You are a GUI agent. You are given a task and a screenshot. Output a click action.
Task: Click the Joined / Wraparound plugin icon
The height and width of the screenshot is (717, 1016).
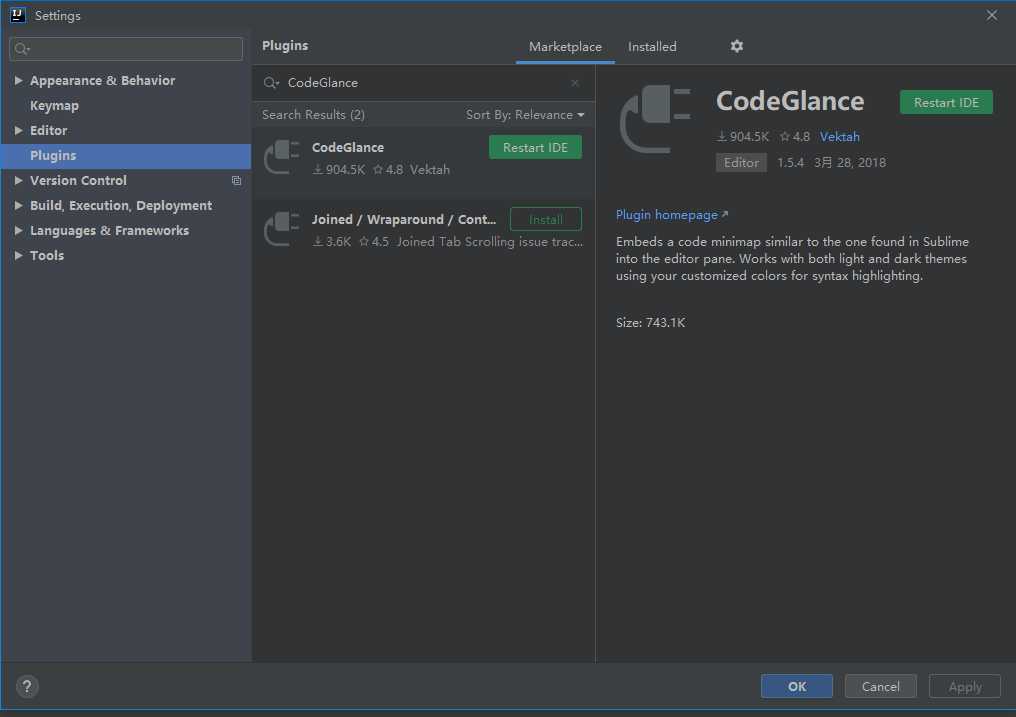[x=282, y=229]
